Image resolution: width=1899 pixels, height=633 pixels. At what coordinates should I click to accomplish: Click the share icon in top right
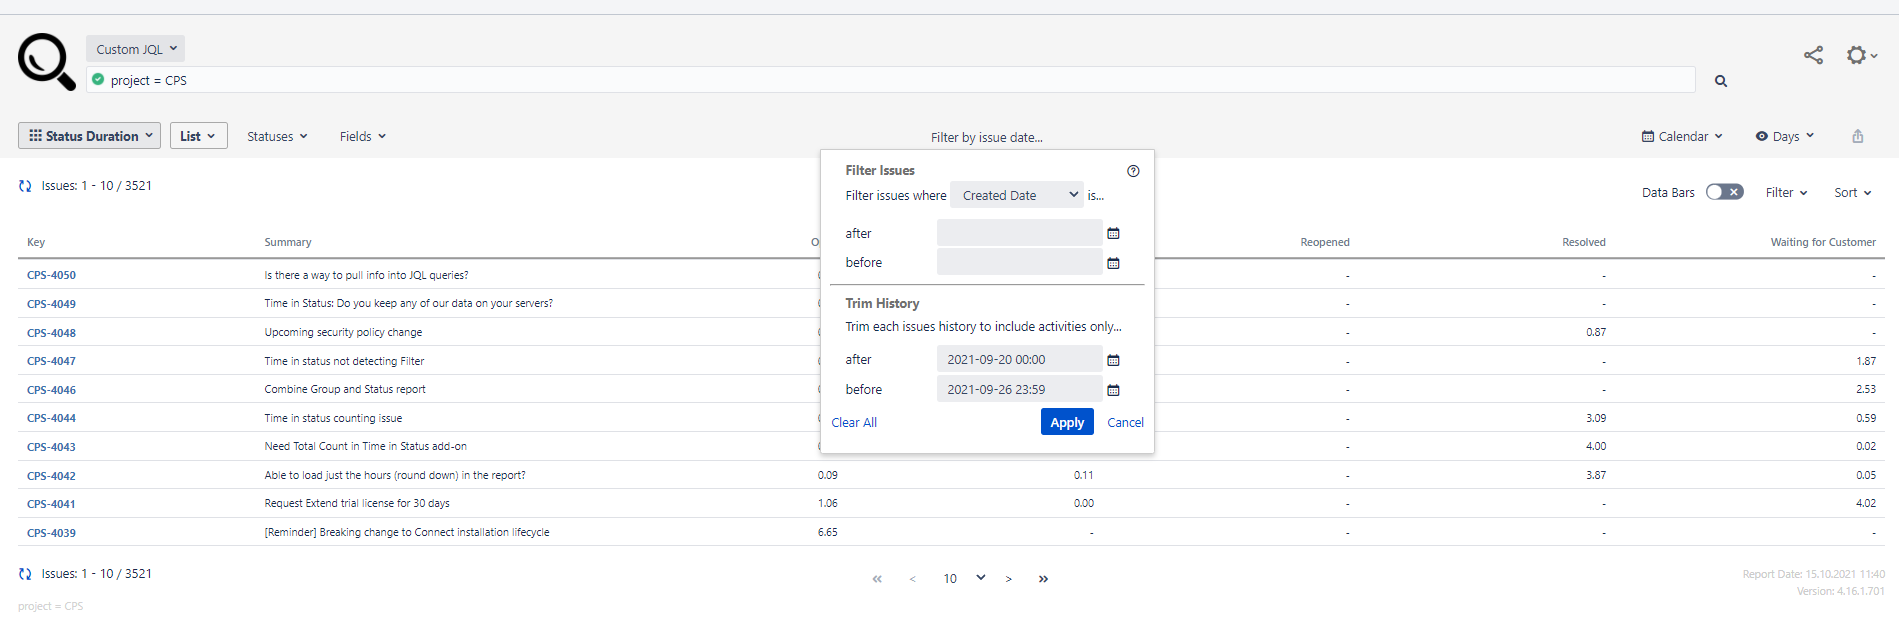[x=1813, y=55]
